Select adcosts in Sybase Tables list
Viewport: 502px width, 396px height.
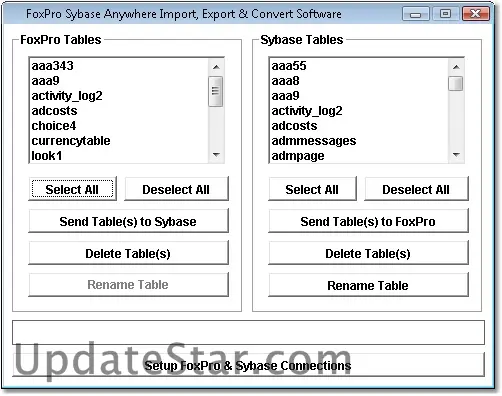(x=359, y=126)
